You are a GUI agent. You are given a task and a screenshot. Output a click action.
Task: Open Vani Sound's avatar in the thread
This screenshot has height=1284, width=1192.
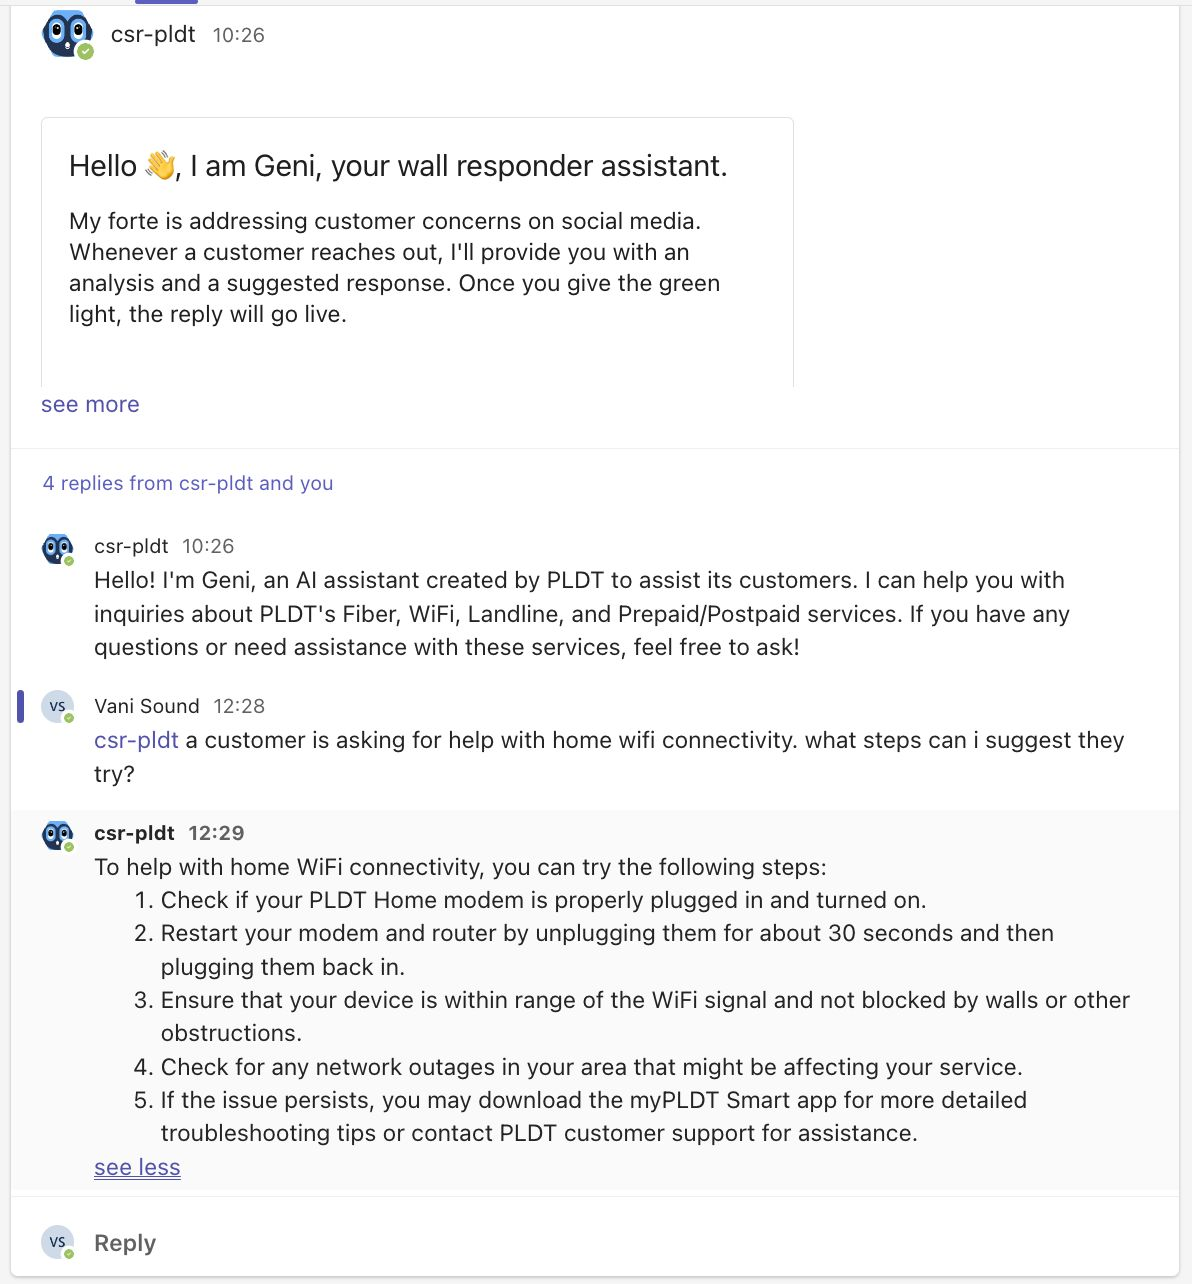[58, 706]
